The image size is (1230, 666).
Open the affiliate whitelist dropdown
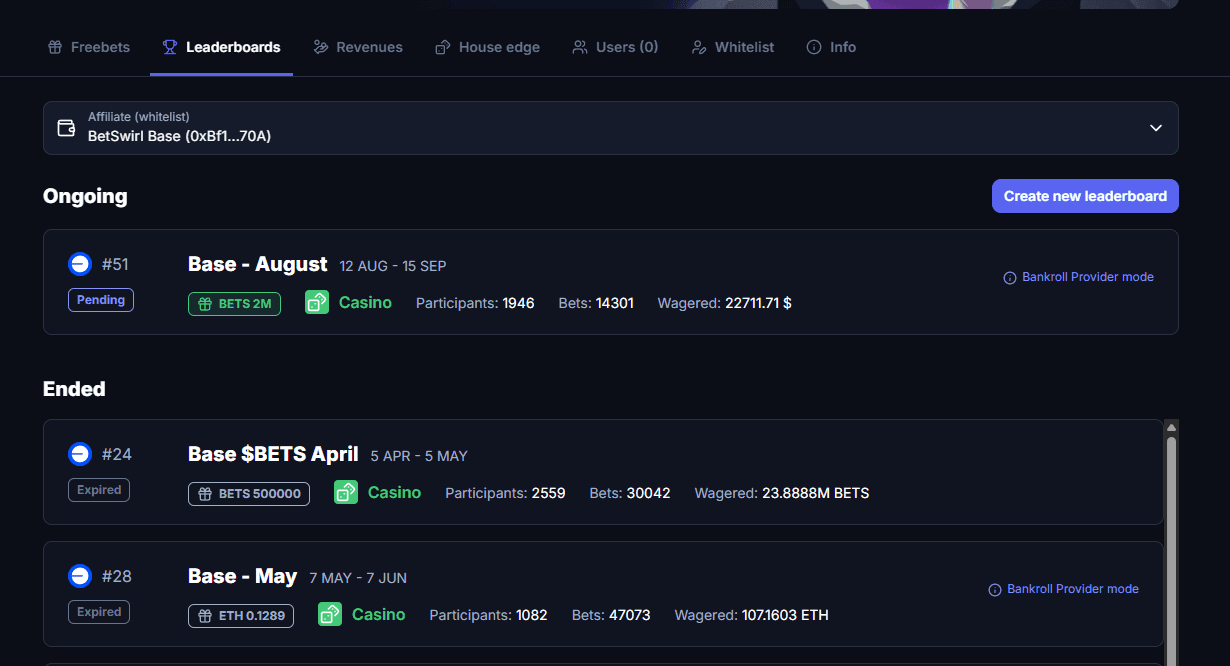[x=1155, y=128]
